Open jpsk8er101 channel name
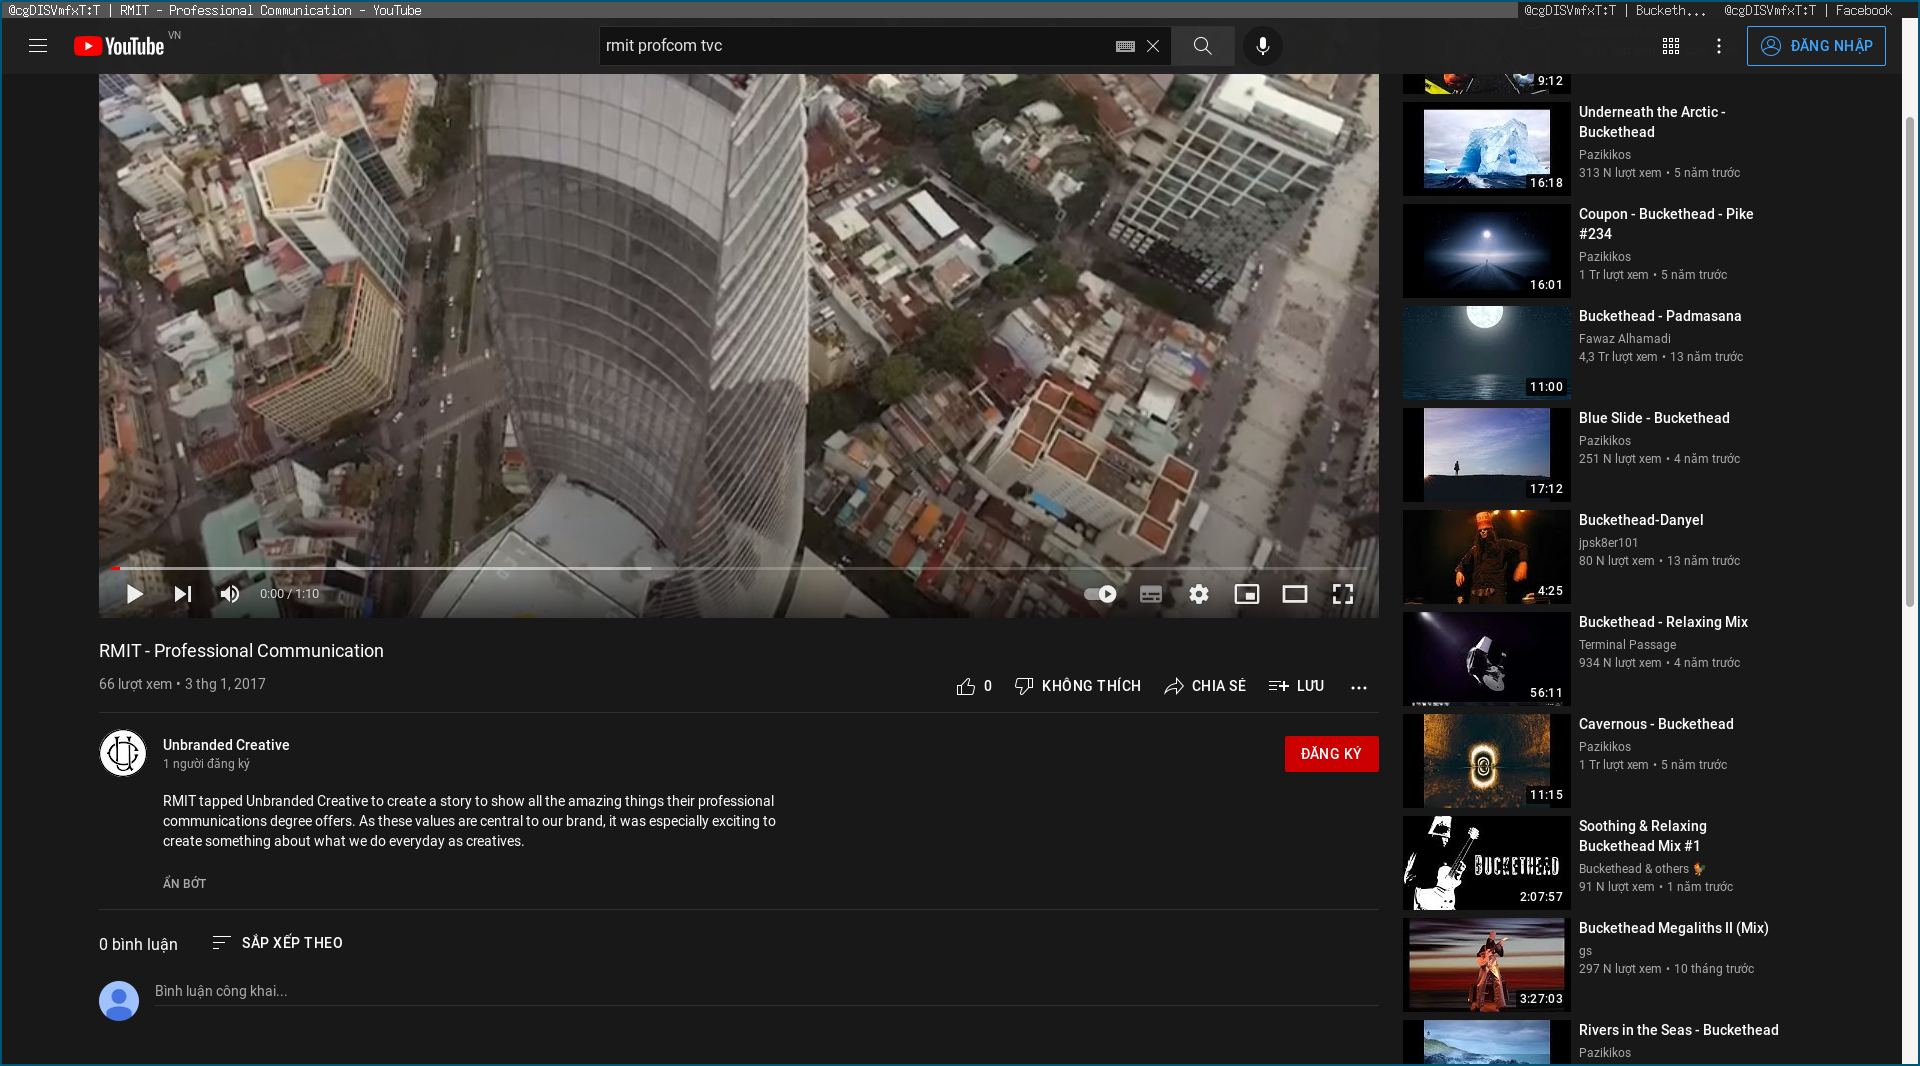 pyautogui.click(x=1609, y=543)
